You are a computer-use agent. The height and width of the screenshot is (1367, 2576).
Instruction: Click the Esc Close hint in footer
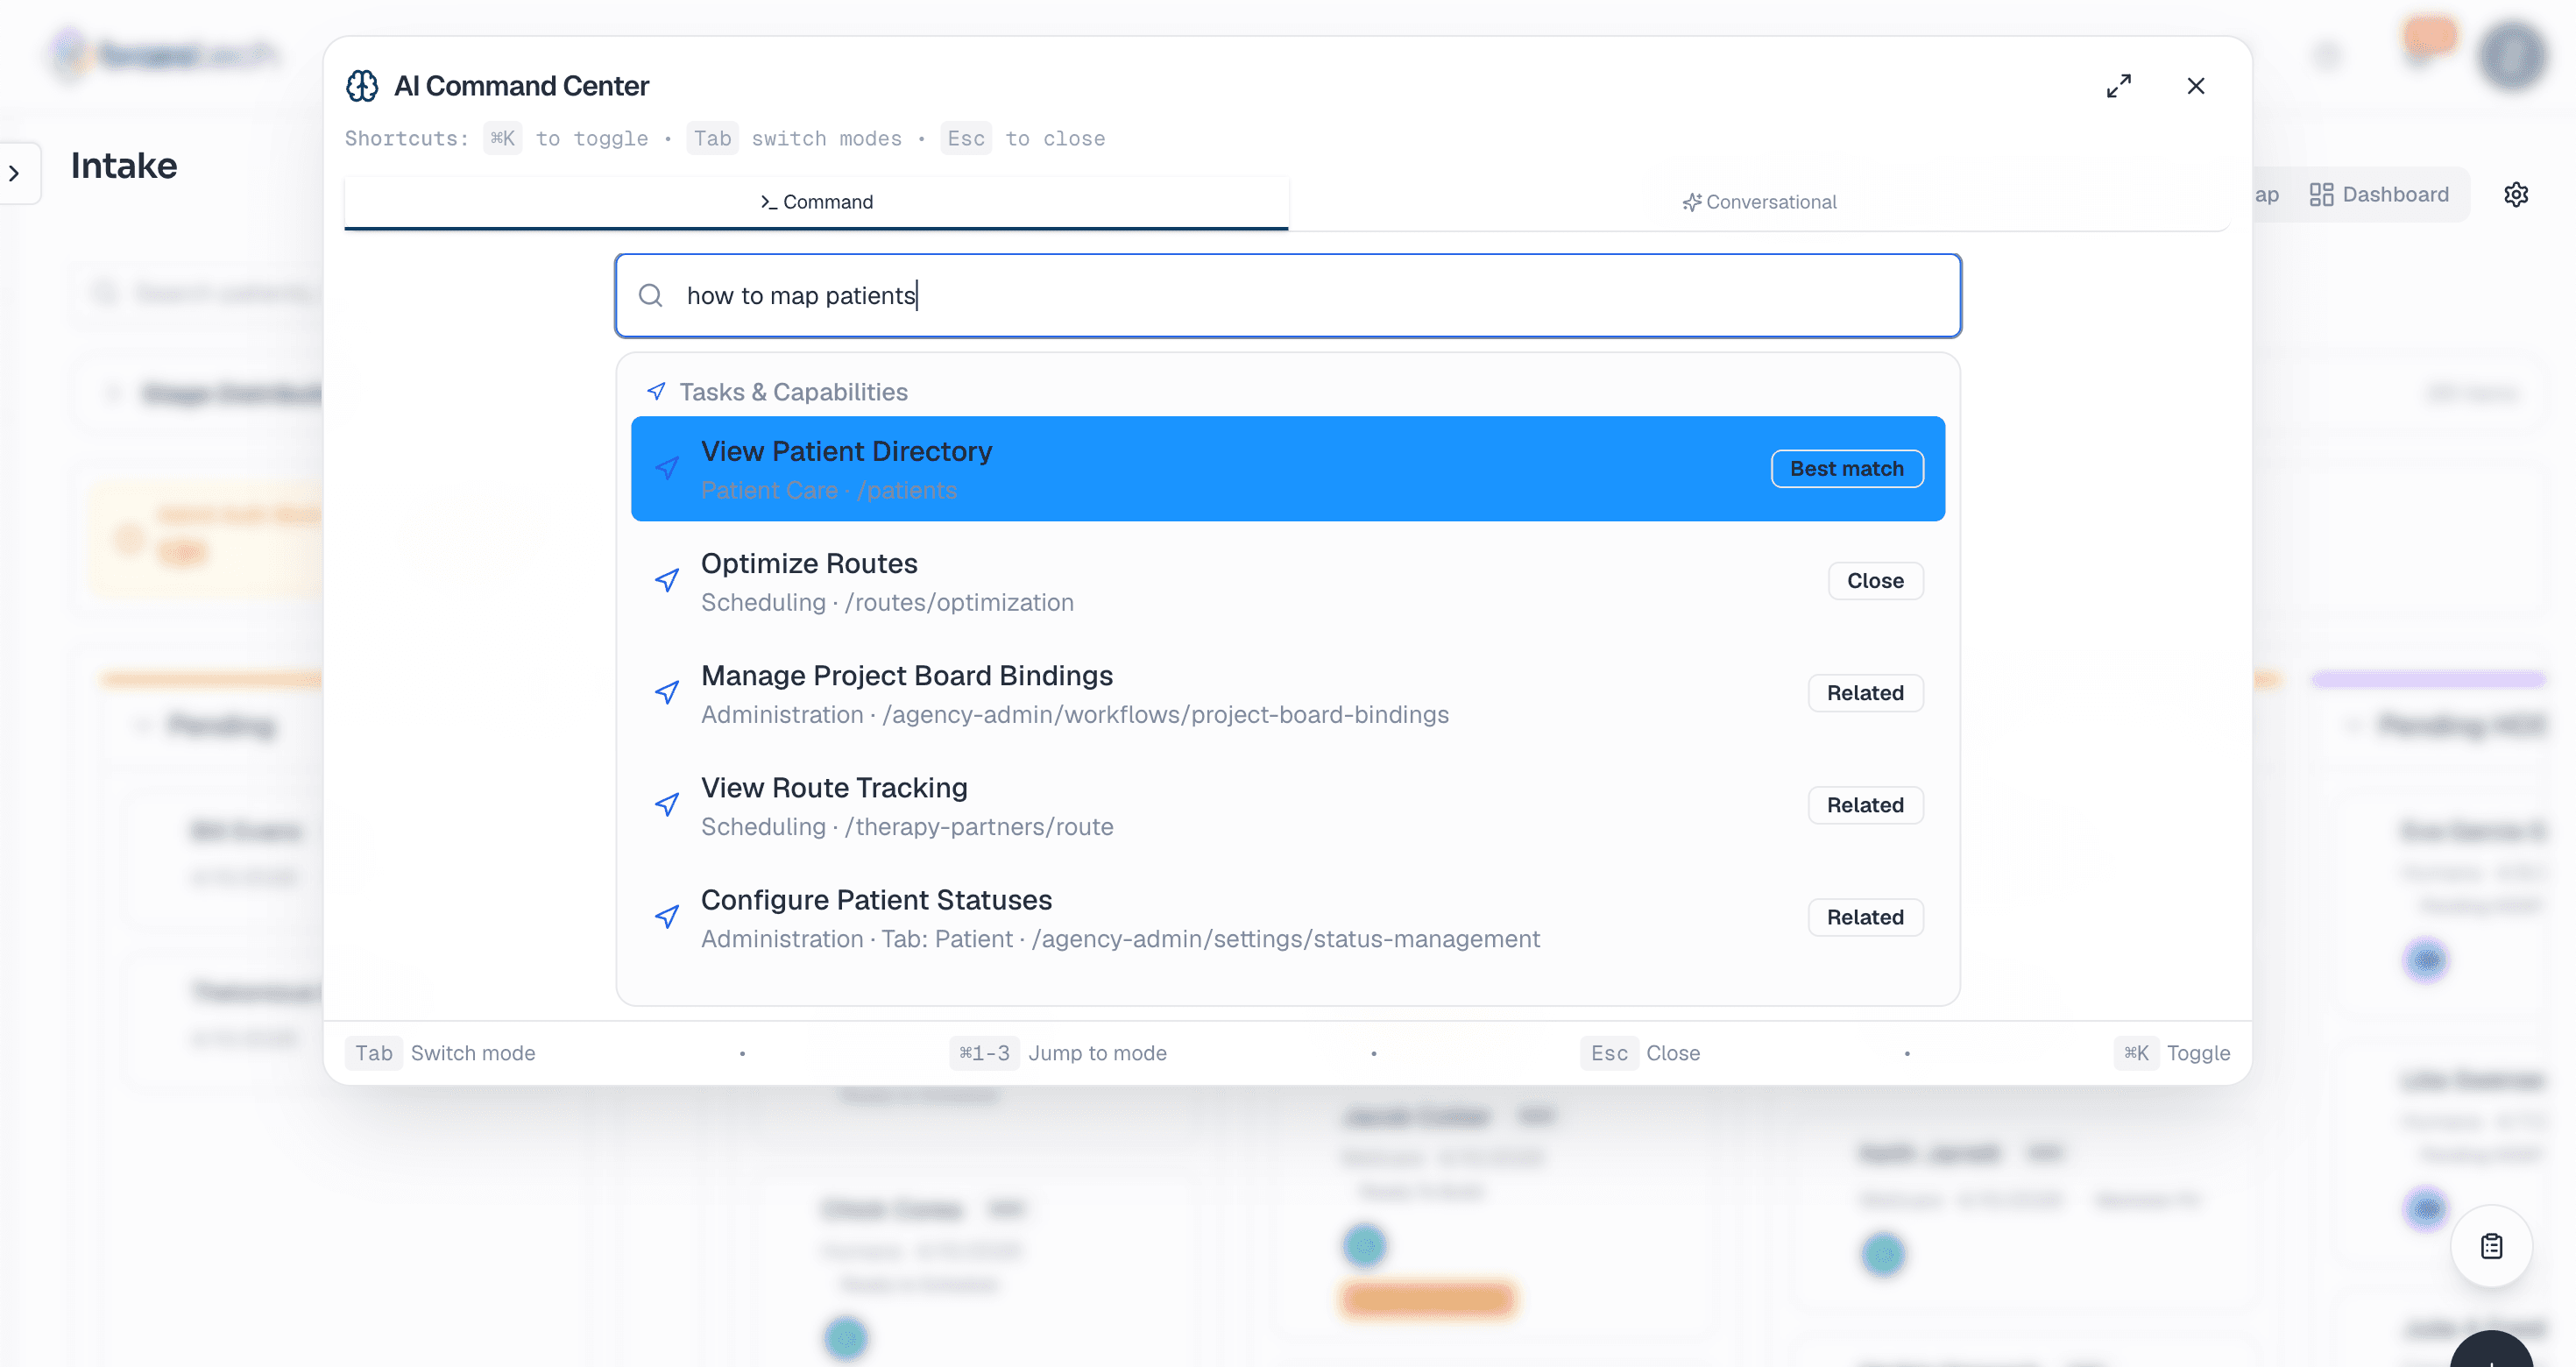[1640, 1053]
